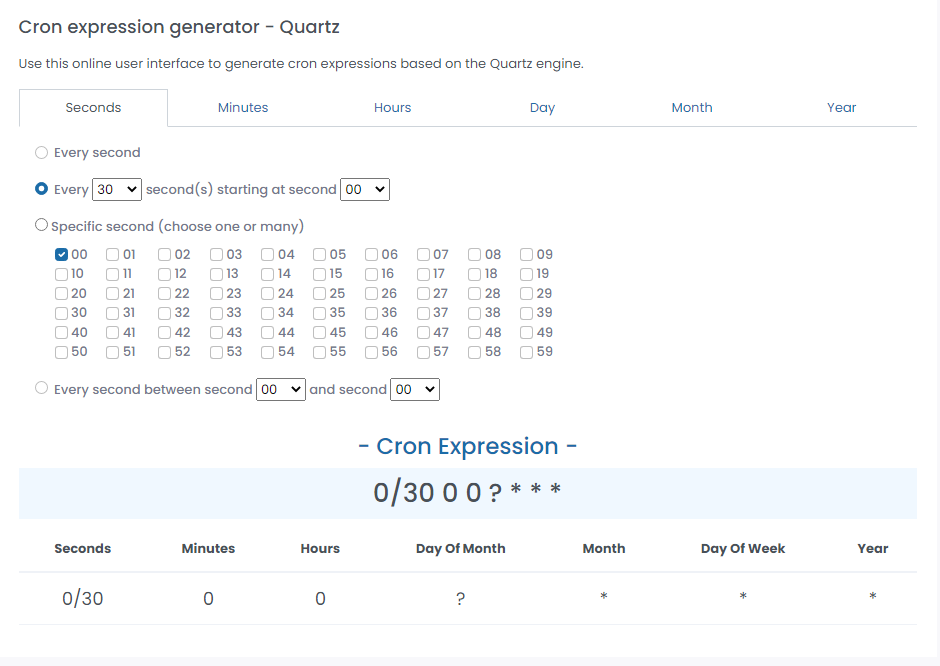Check the 45 second checkbox
This screenshot has height=666, width=940.
(320, 333)
